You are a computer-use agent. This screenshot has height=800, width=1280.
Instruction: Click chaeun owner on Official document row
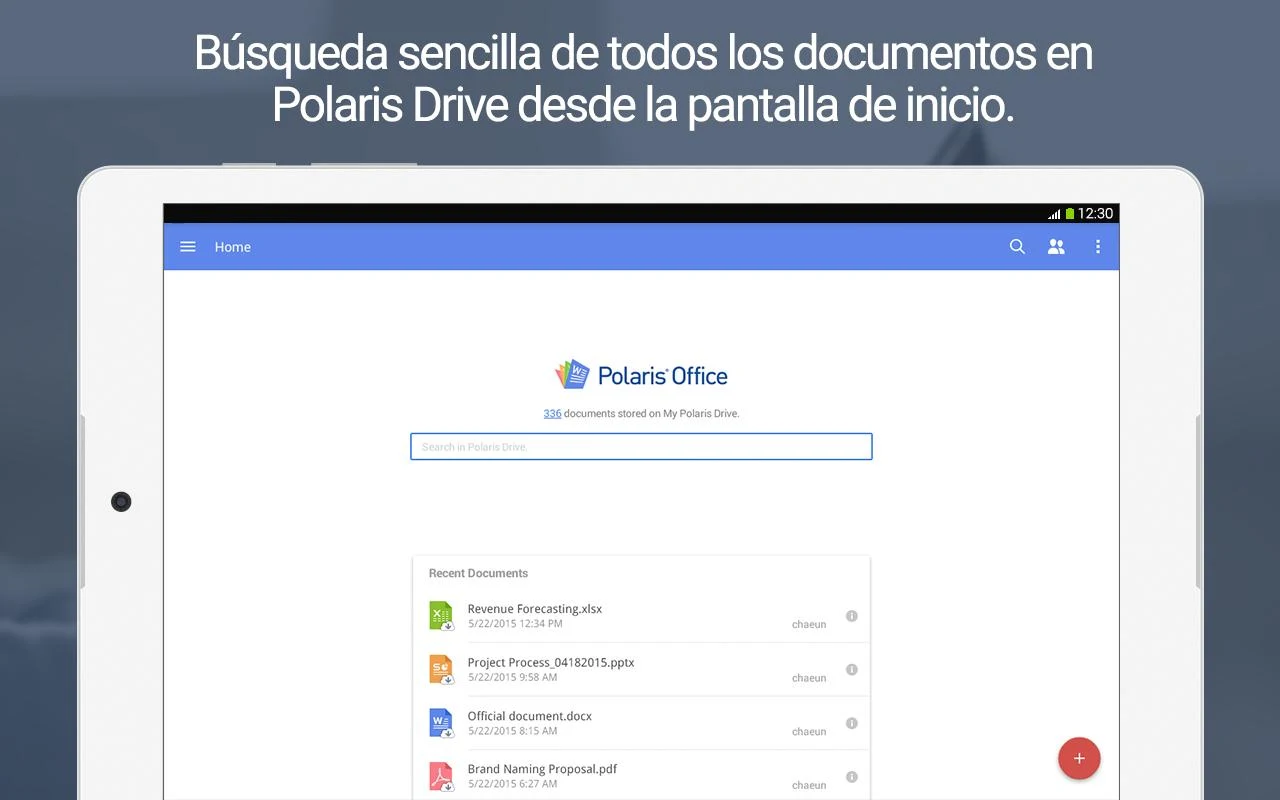[809, 731]
